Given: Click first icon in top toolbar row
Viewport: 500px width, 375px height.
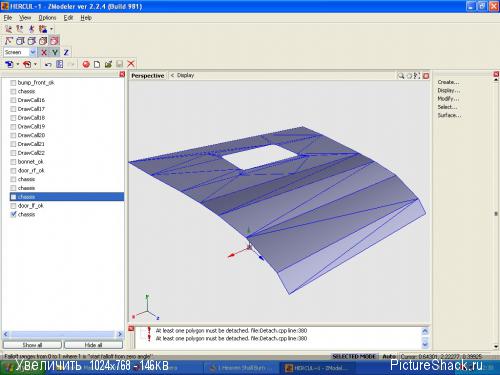Looking at the screenshot, I should click(x=8, y=29).
